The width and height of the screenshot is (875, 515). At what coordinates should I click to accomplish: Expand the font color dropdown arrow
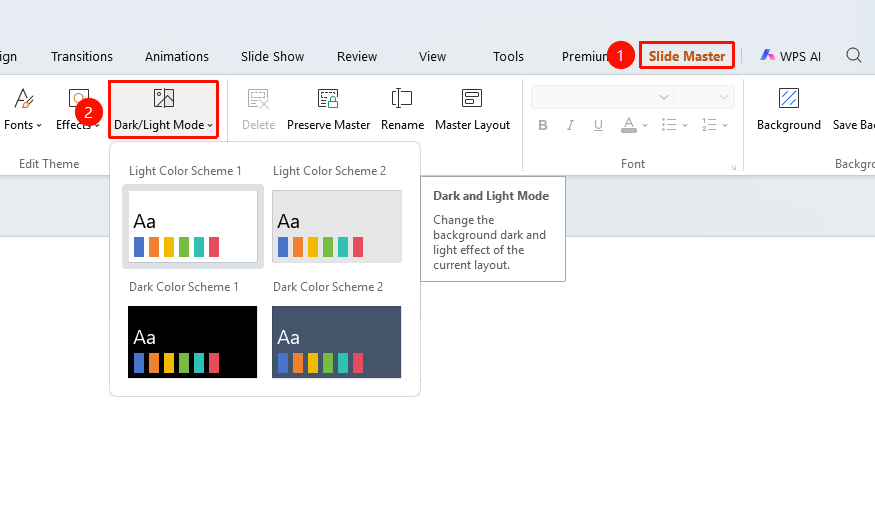pos(645,126)
